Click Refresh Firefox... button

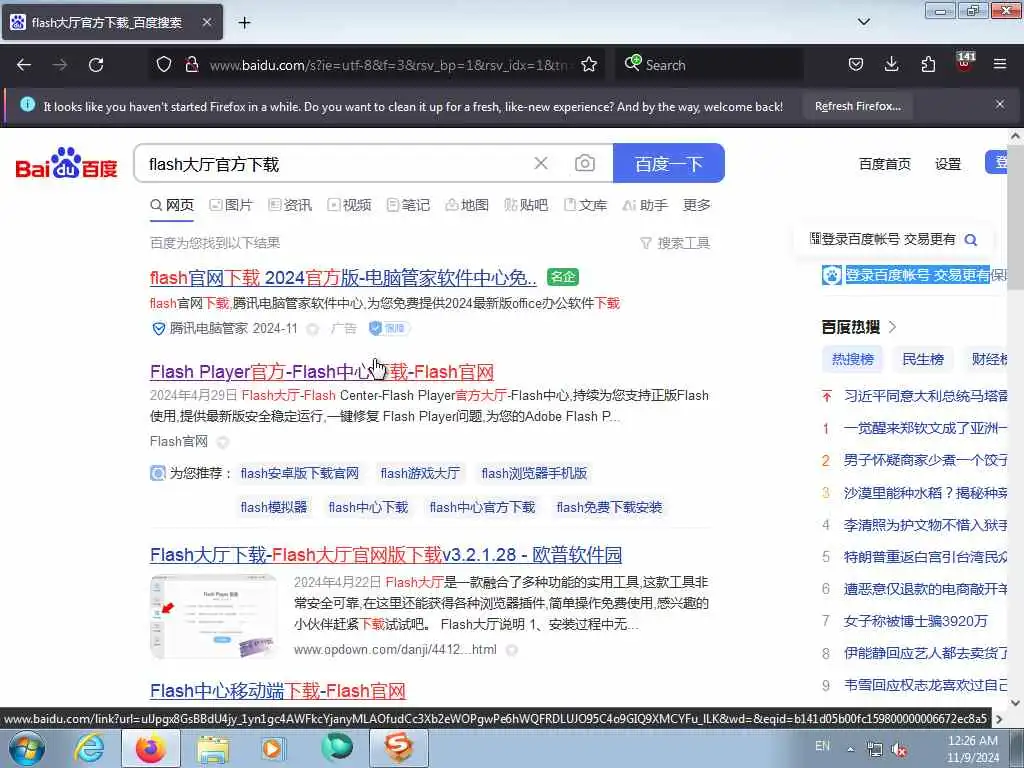857,106
